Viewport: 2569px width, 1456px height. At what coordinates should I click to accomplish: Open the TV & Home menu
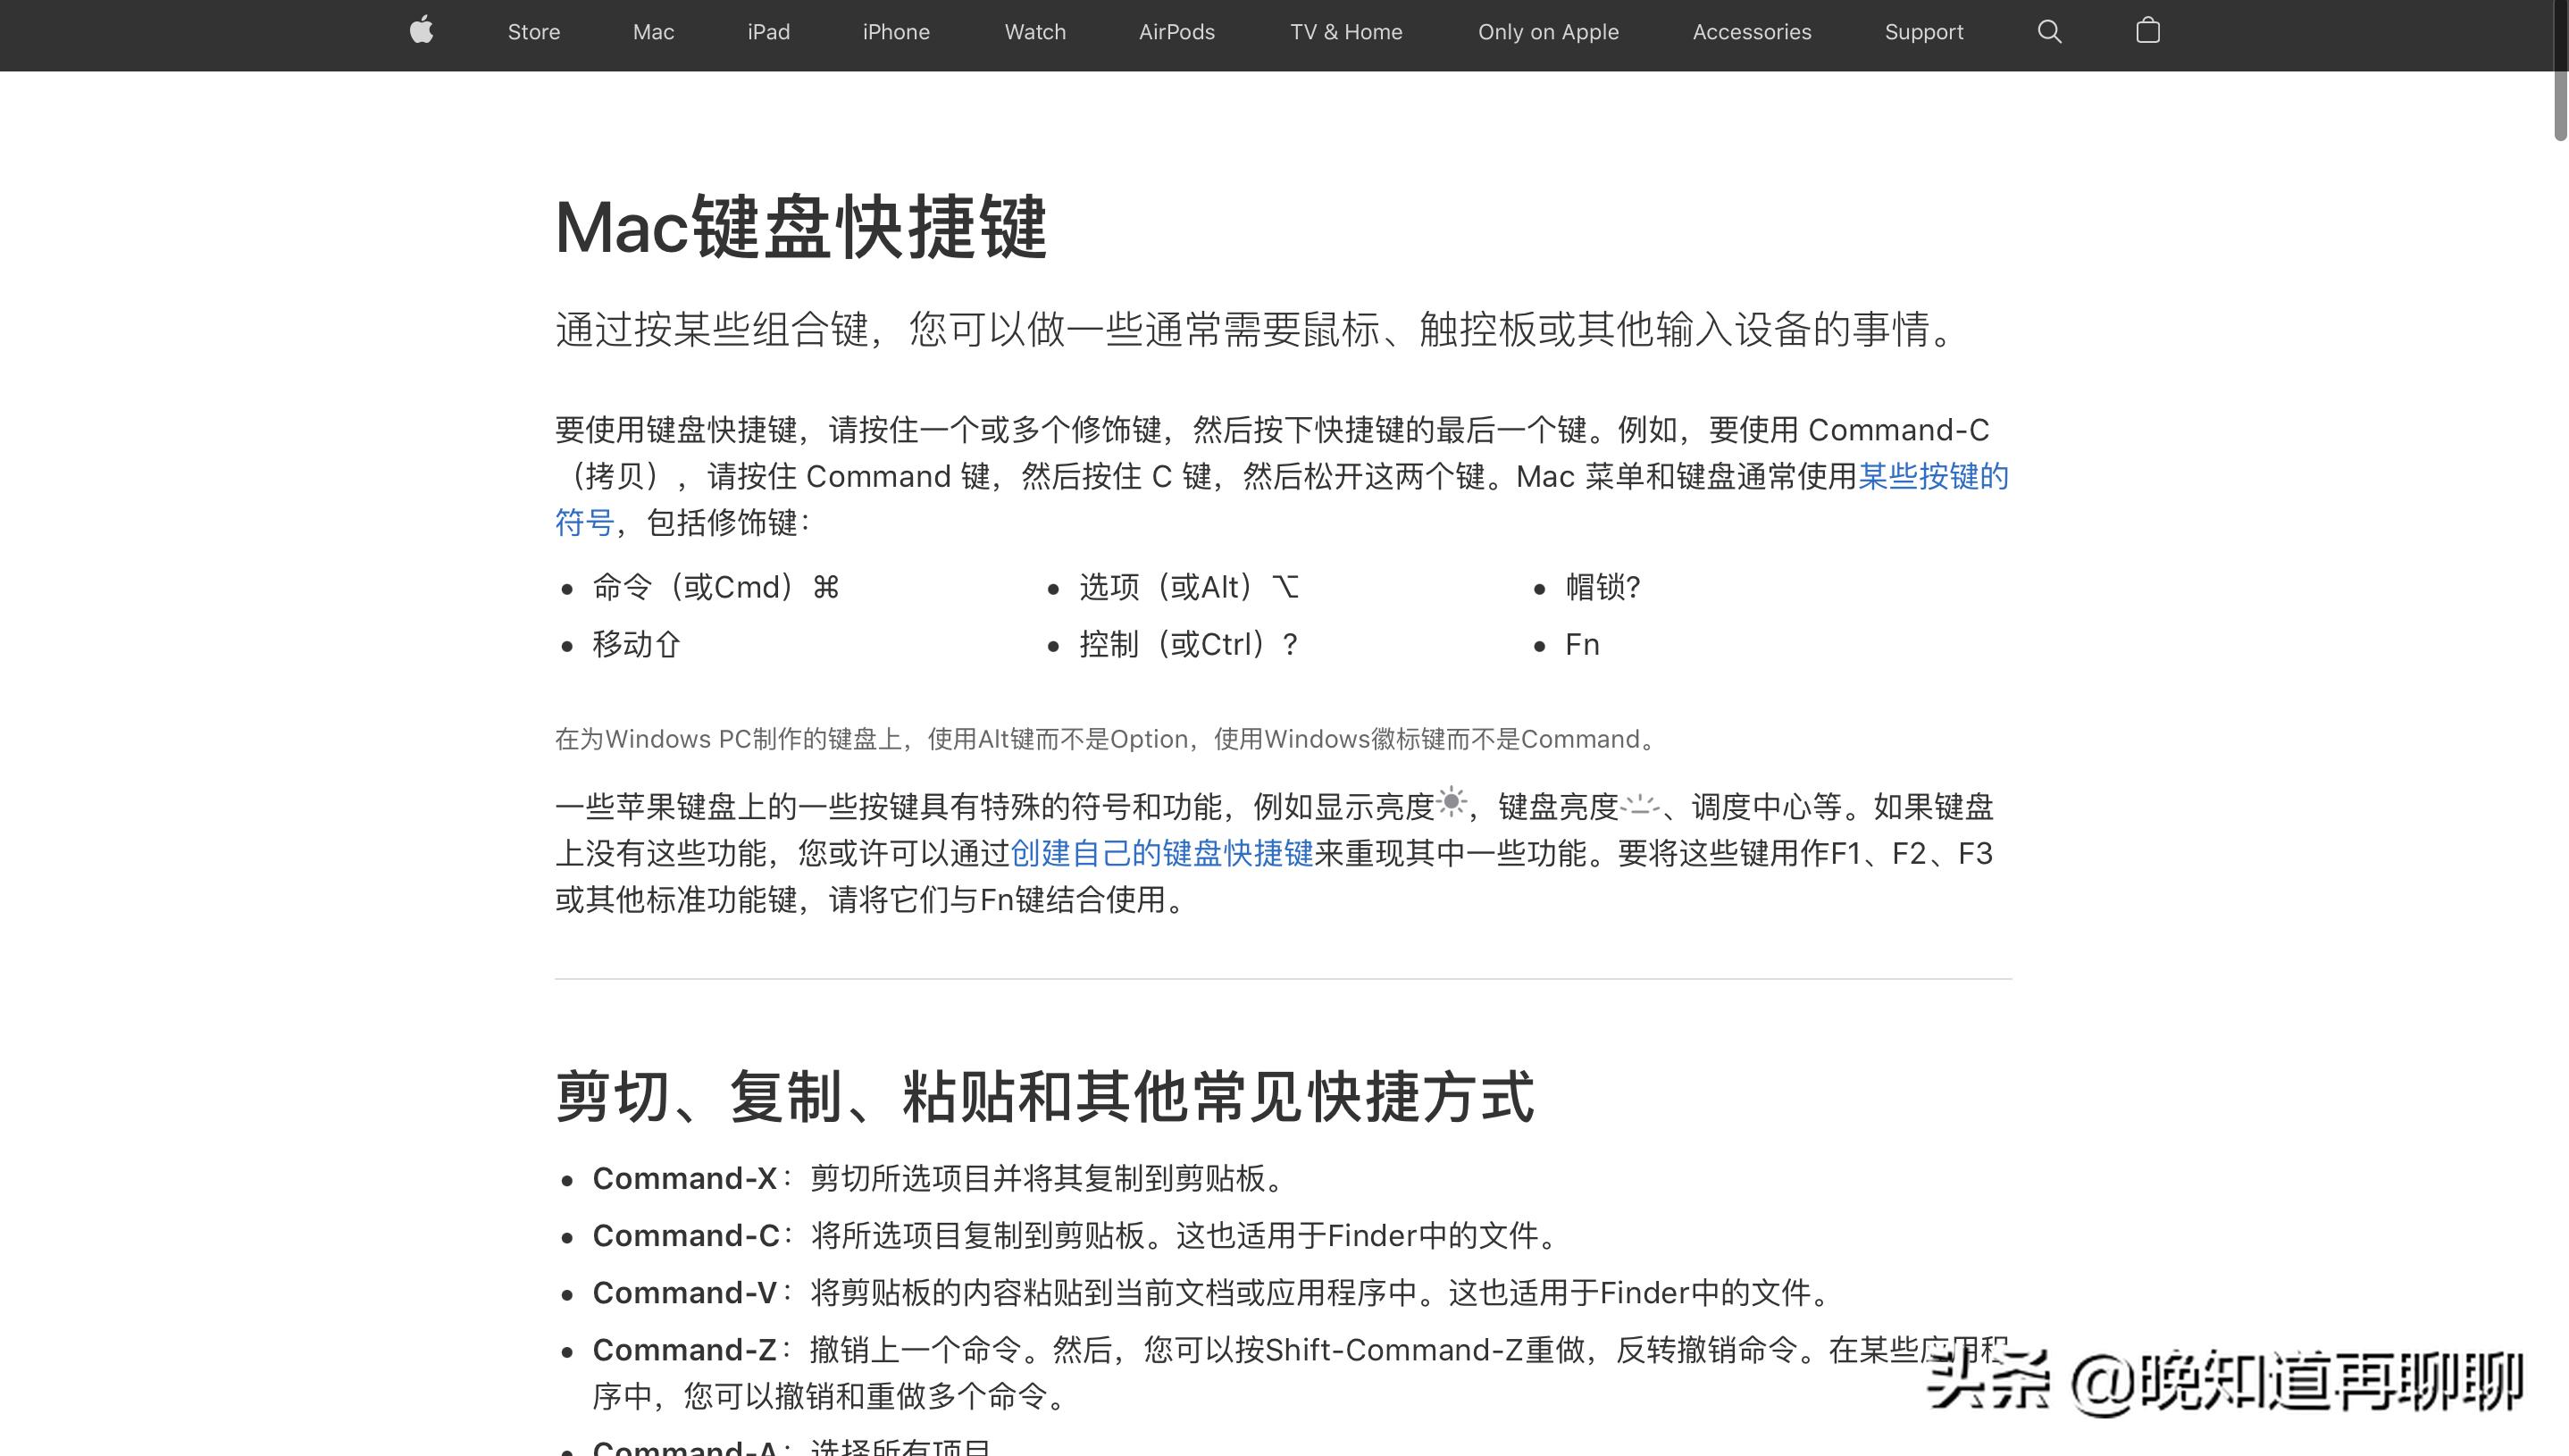click(x=1345, y=31)
